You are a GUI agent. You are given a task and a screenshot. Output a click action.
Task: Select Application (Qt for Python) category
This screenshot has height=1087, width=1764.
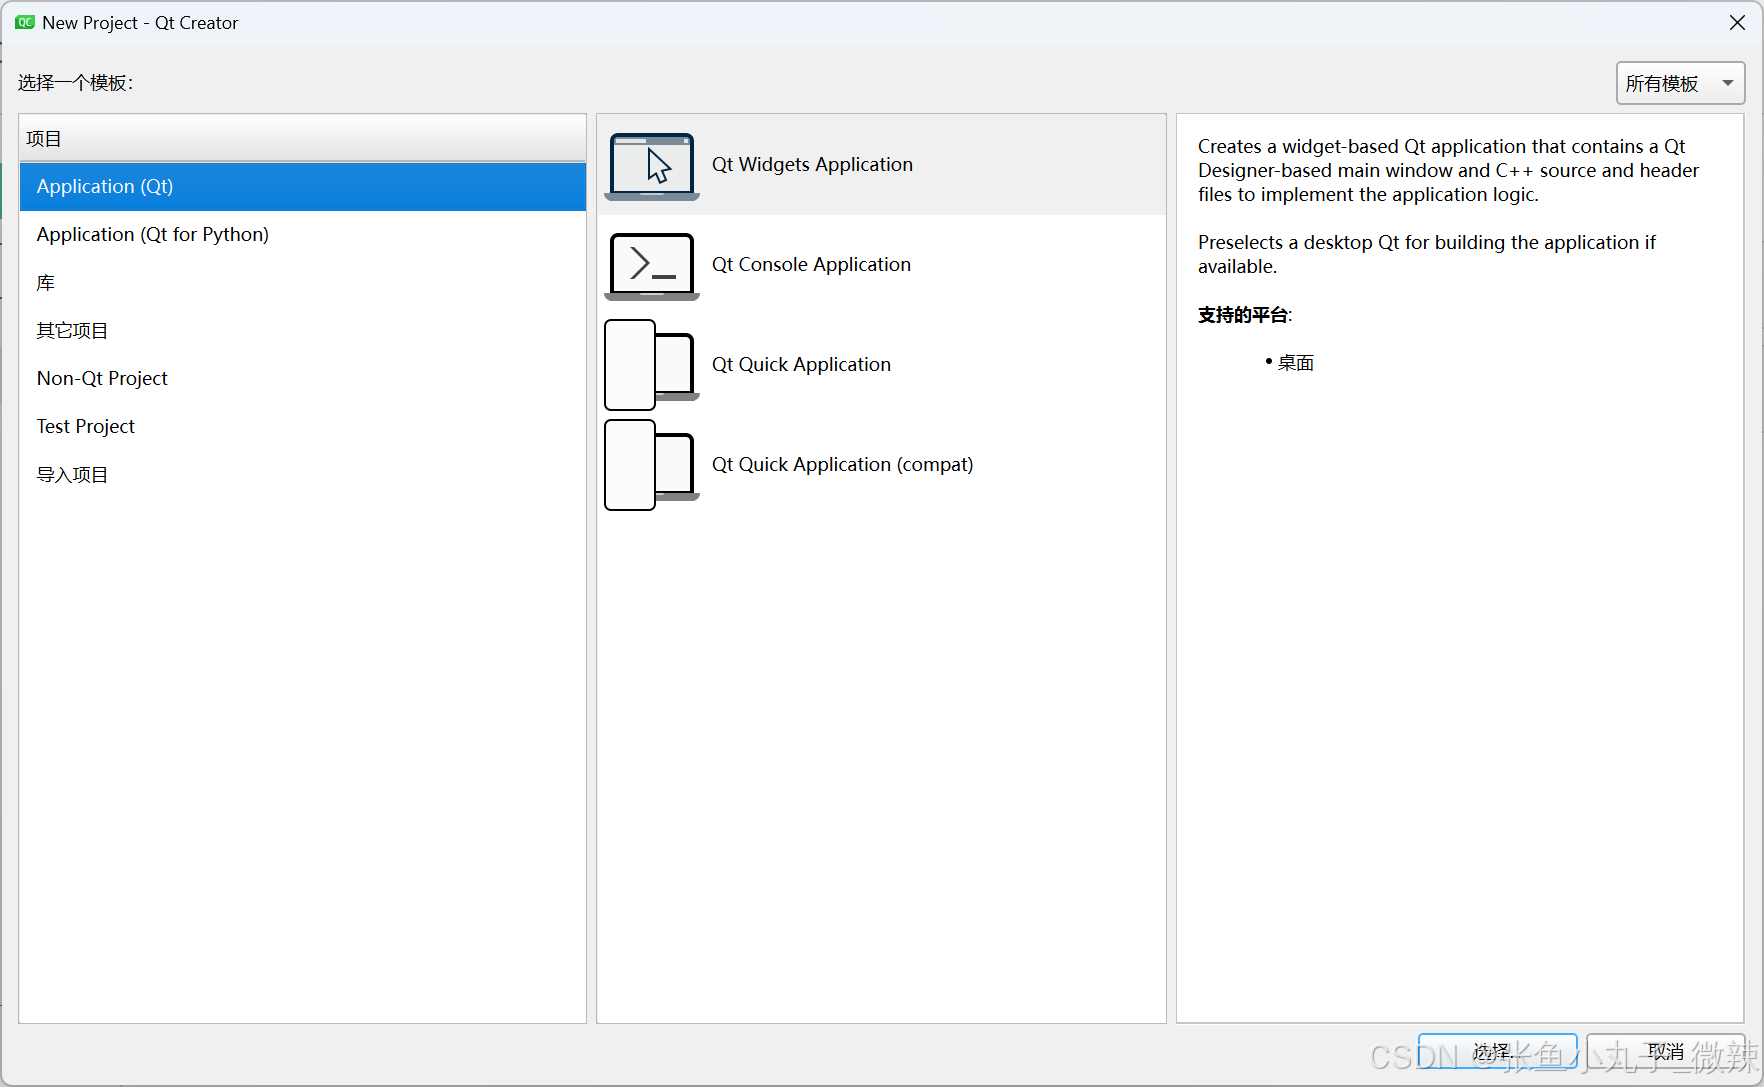click(302, 235)
